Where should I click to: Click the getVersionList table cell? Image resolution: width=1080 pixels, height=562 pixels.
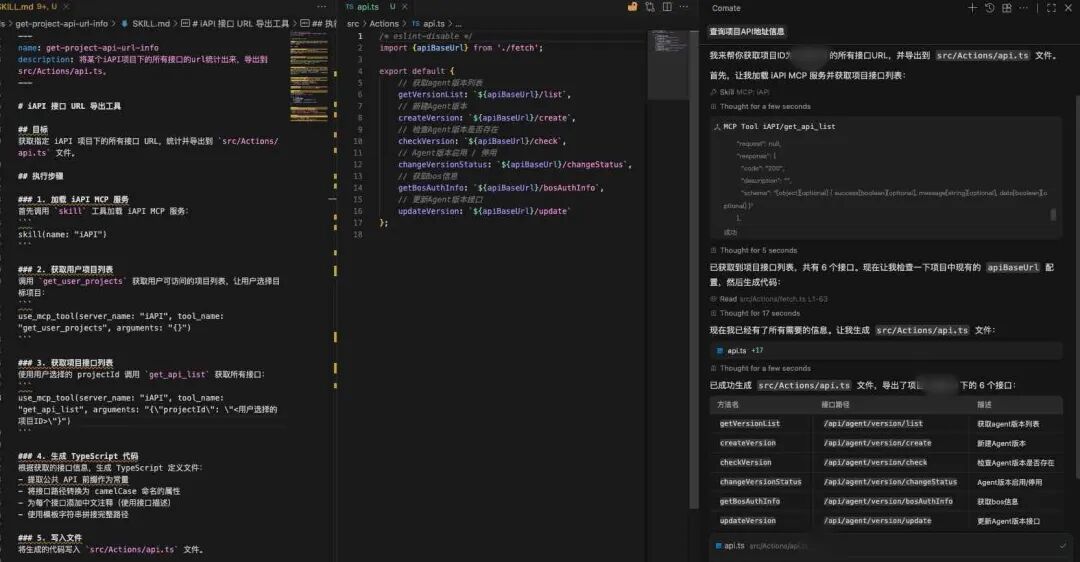pos(750,424)
